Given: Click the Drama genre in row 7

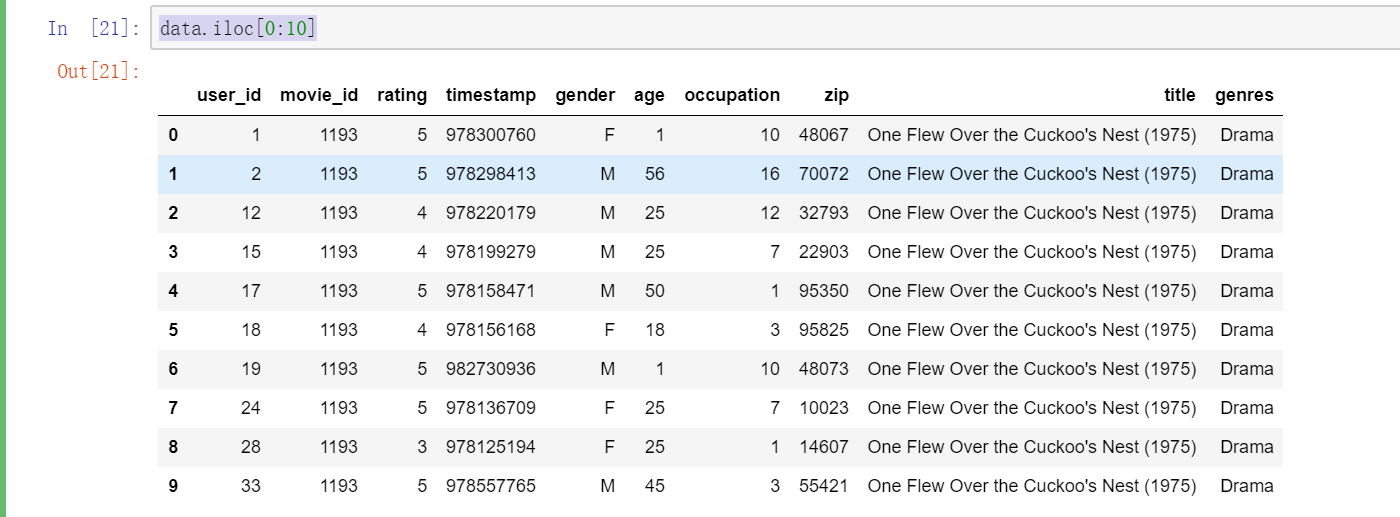Looking at the screenshot, I should tap(1247, 408).
